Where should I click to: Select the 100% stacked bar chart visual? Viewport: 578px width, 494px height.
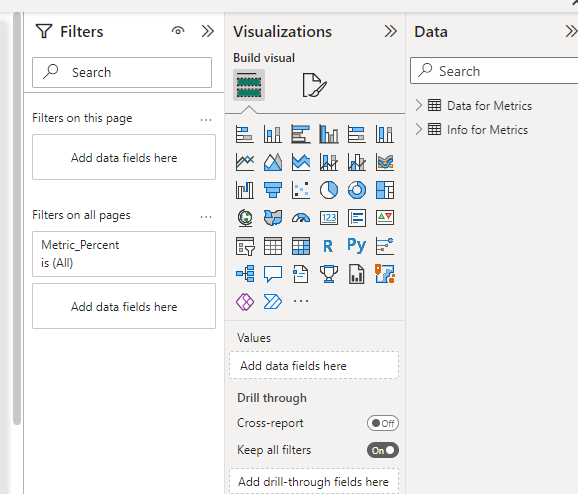[357, 134]
